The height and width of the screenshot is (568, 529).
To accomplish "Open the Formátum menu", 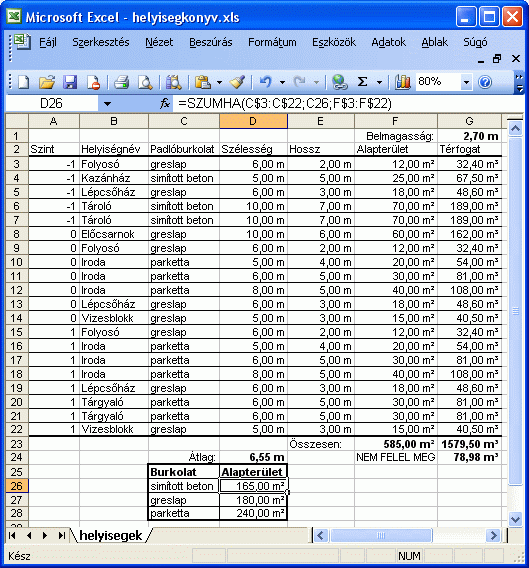I will point(272,42).
